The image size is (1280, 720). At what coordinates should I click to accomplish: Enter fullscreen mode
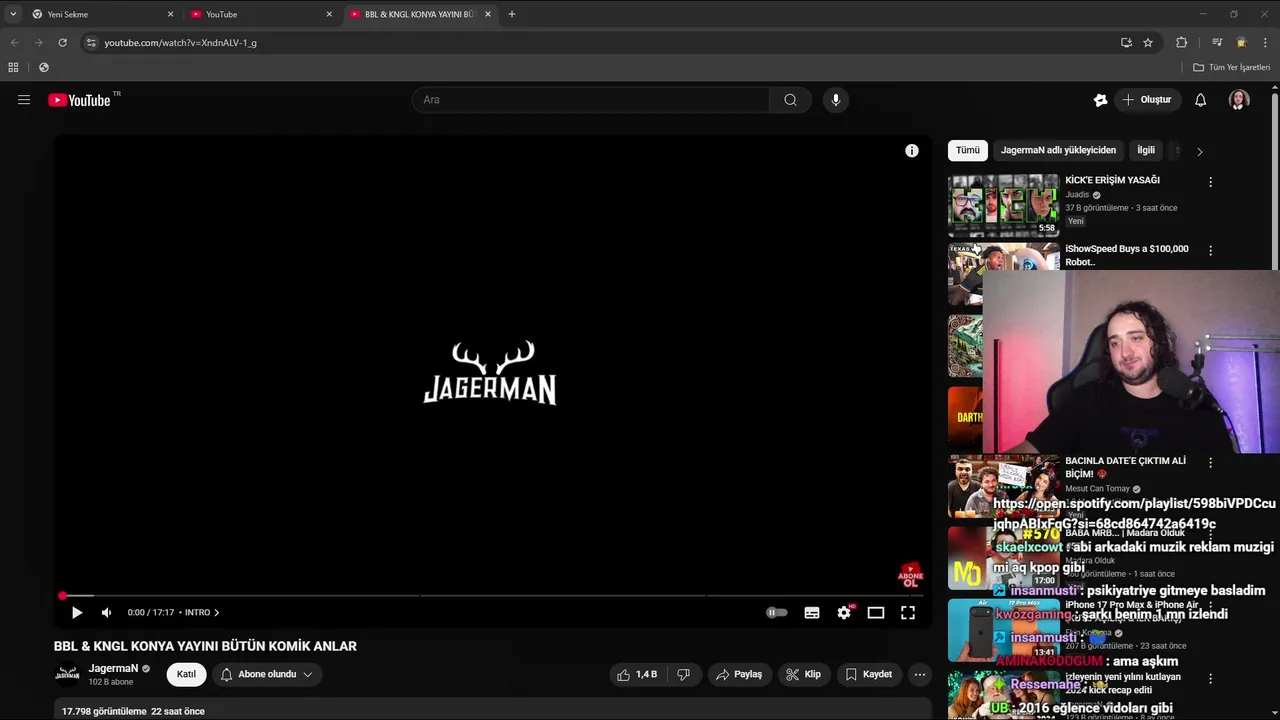[908, 613]
